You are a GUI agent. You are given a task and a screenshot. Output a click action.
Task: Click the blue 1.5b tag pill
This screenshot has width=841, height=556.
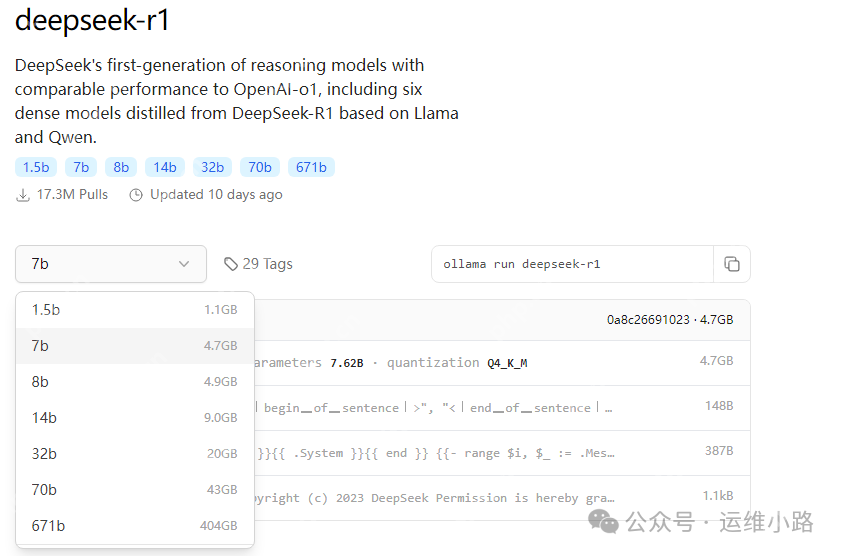tap(36, 167)
